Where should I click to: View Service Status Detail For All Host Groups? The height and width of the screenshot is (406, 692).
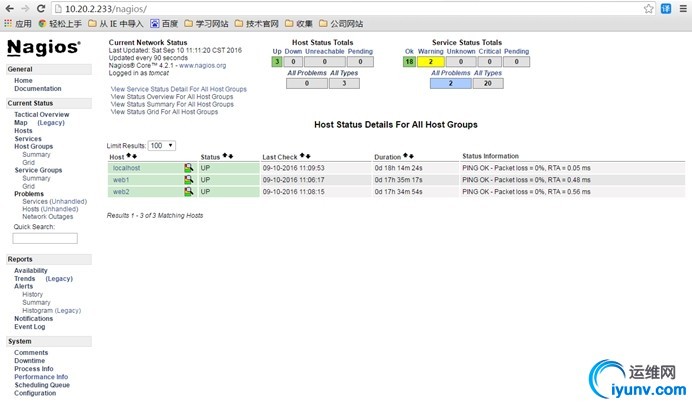[x=179, y=89]
